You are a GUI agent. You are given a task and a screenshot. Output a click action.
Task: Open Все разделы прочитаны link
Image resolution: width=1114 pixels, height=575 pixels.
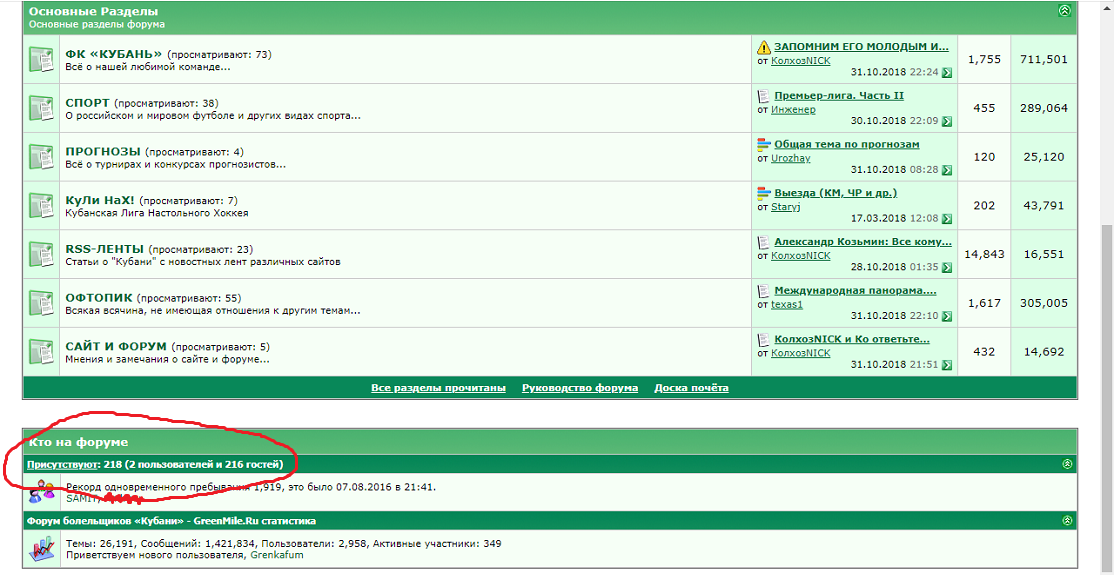438,388
